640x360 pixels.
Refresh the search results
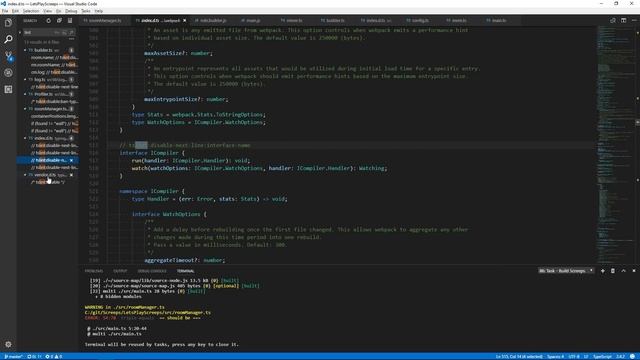tap(49, 20)
